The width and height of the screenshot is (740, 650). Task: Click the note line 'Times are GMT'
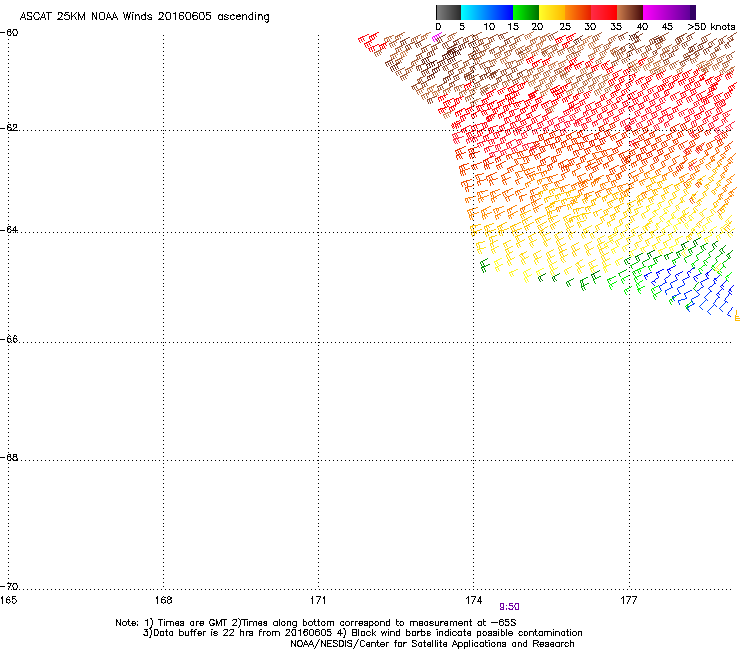click(193, 623)
